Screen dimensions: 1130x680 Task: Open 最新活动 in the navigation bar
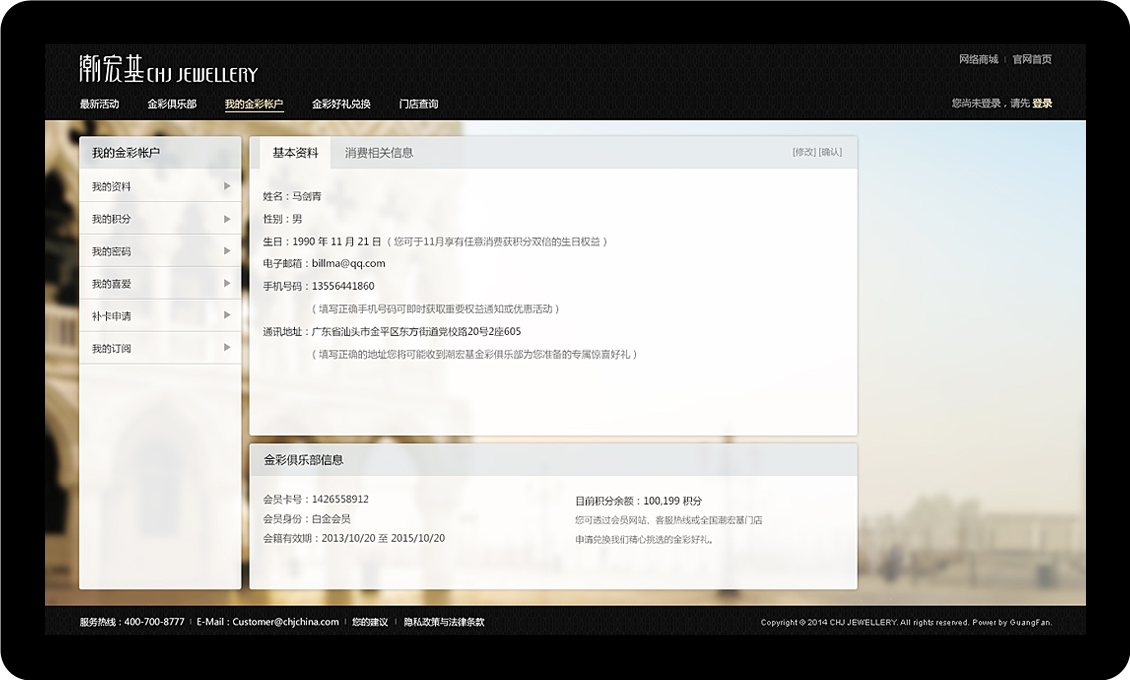click(x=99, y=104)
